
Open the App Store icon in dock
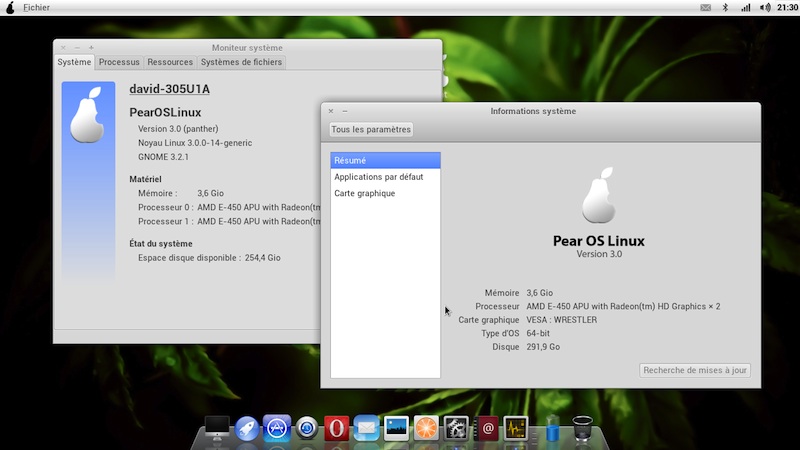point(277,428)
